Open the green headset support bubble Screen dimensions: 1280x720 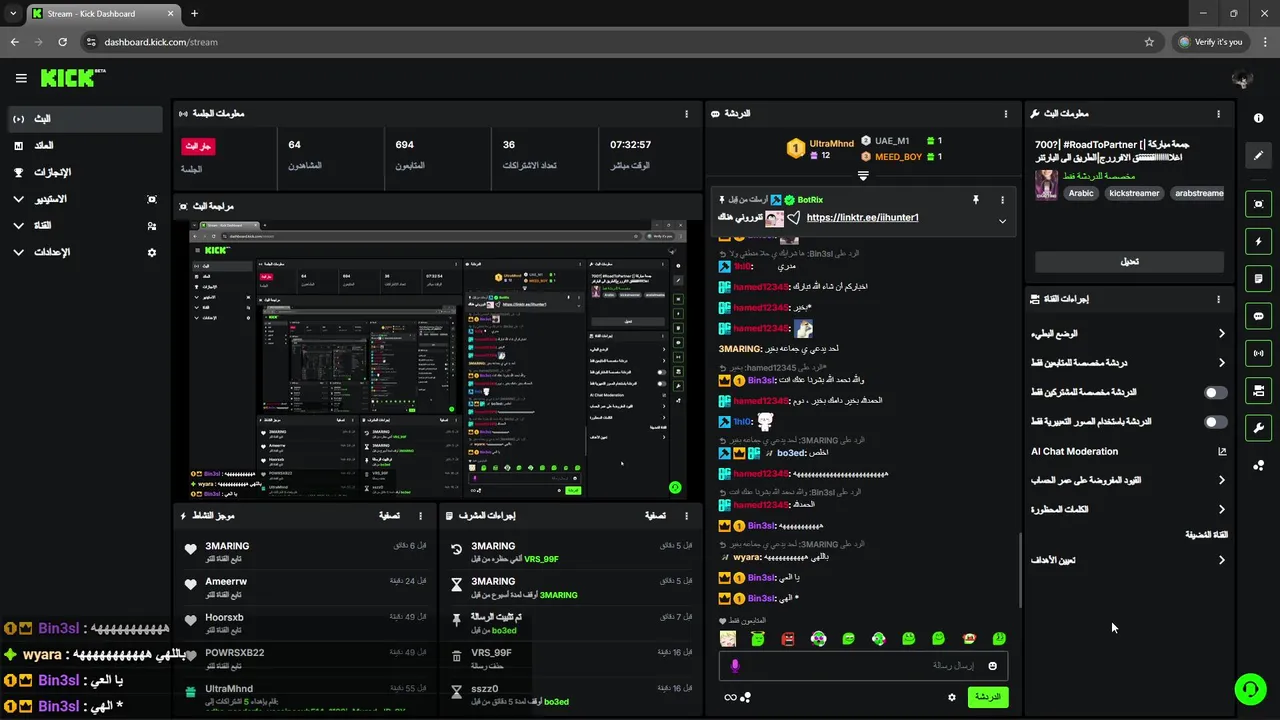[x=1249, y=689]
